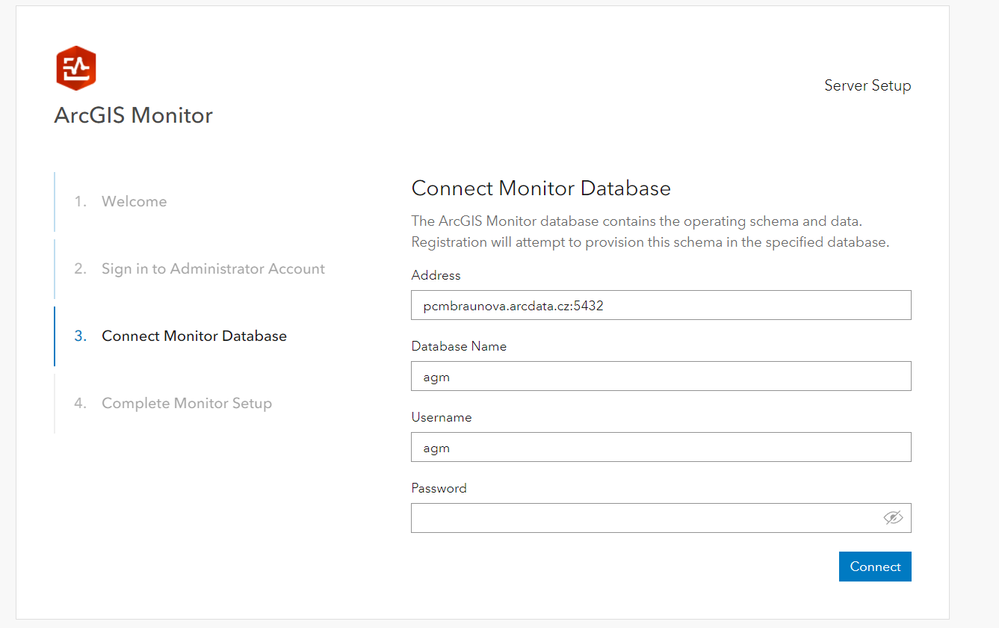
Task: Click the ArcGIS Monitor title text
Action: tap(133, 115)
